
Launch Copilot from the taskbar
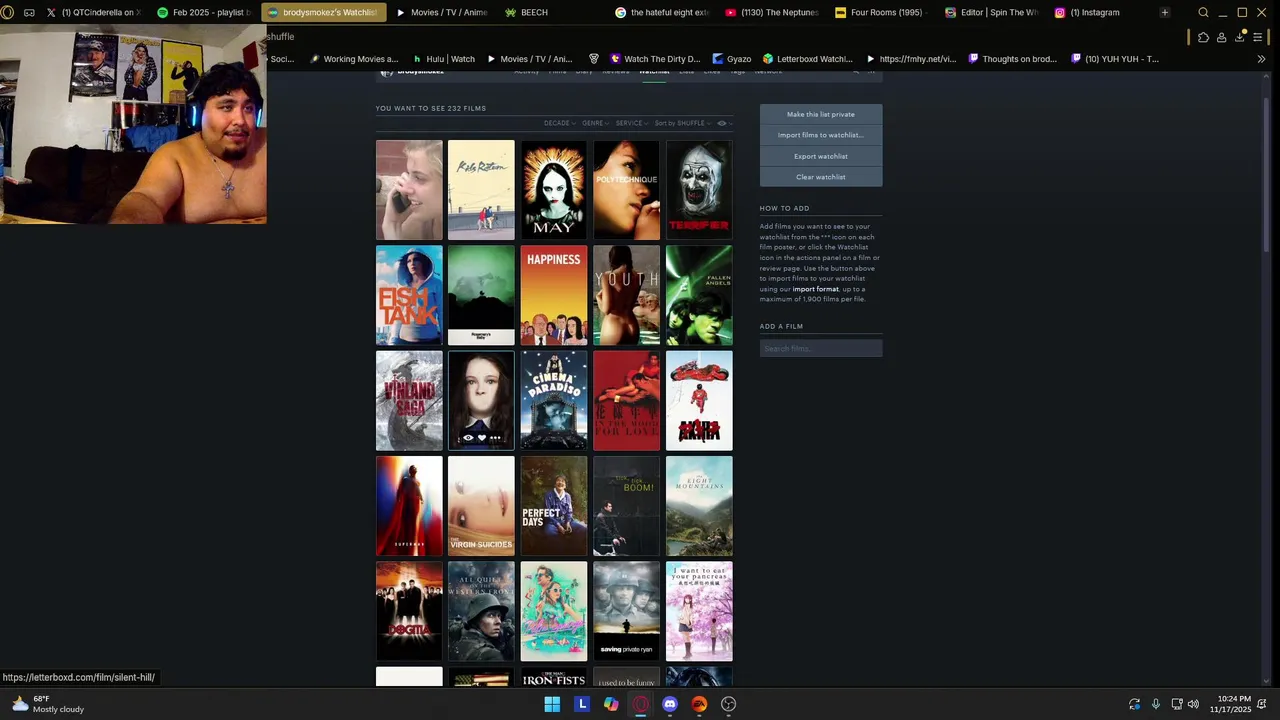611,704
